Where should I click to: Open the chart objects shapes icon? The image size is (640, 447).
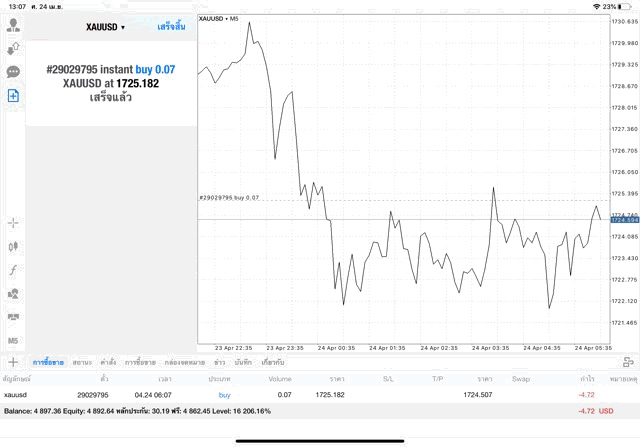[13, 294]
